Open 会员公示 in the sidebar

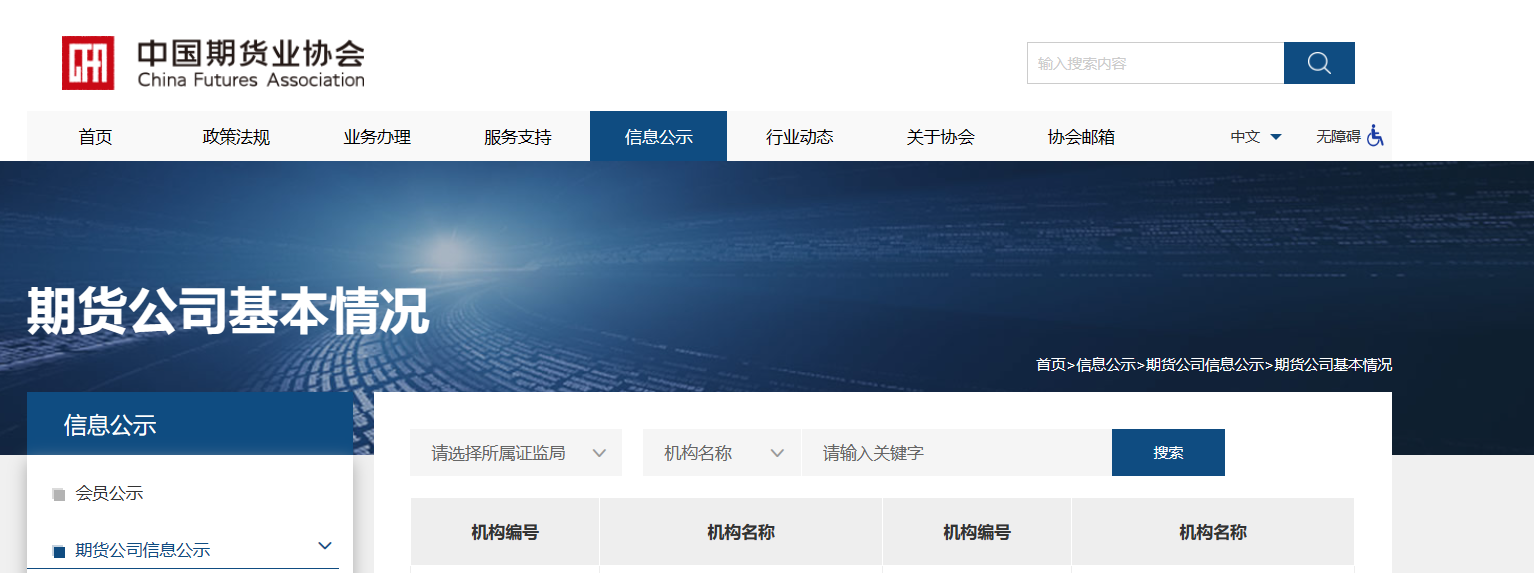point(109,493)
